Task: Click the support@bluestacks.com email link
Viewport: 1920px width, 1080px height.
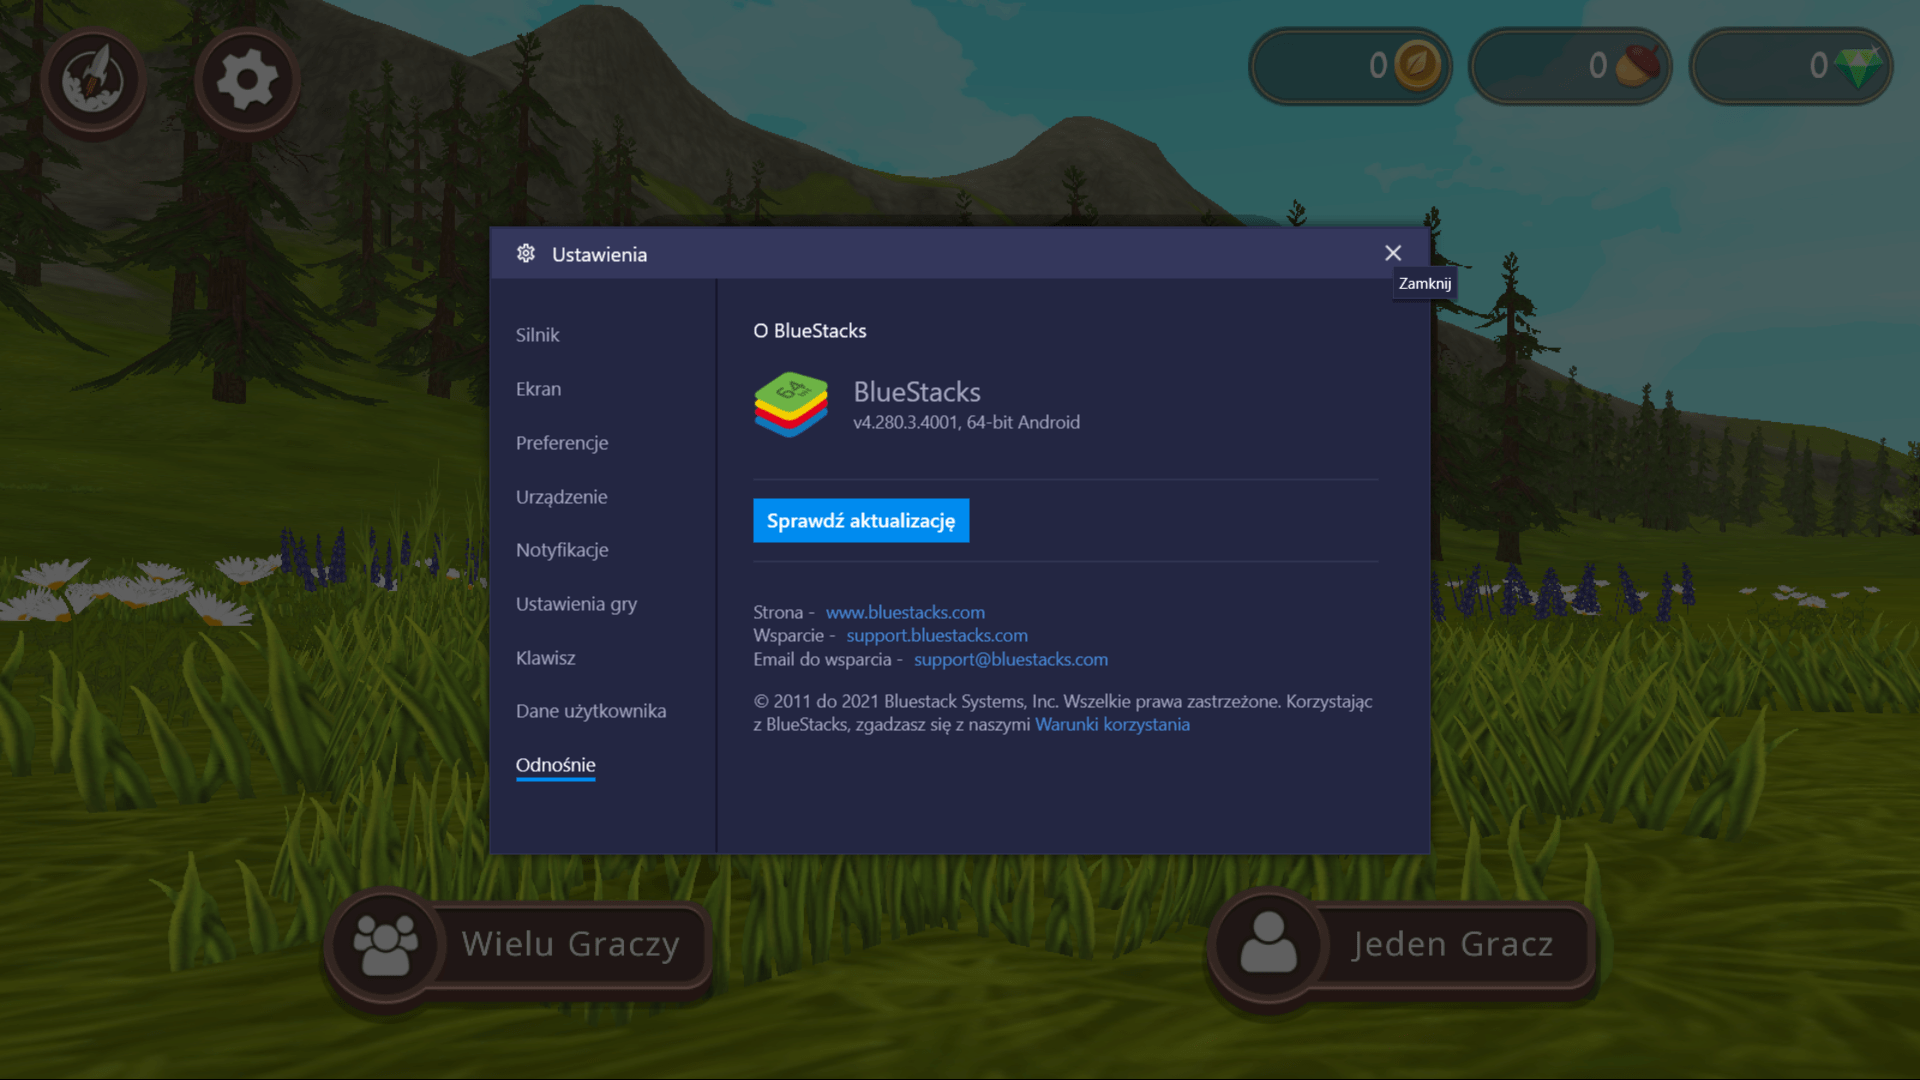Action: pos(1011,659)
